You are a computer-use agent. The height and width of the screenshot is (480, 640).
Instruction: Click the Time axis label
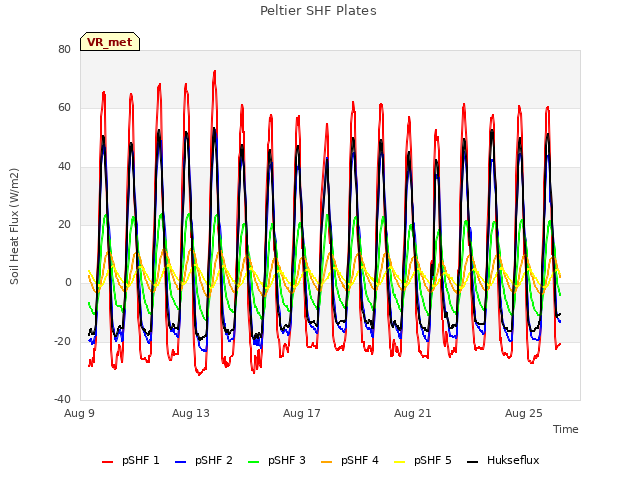coord(565,429)
